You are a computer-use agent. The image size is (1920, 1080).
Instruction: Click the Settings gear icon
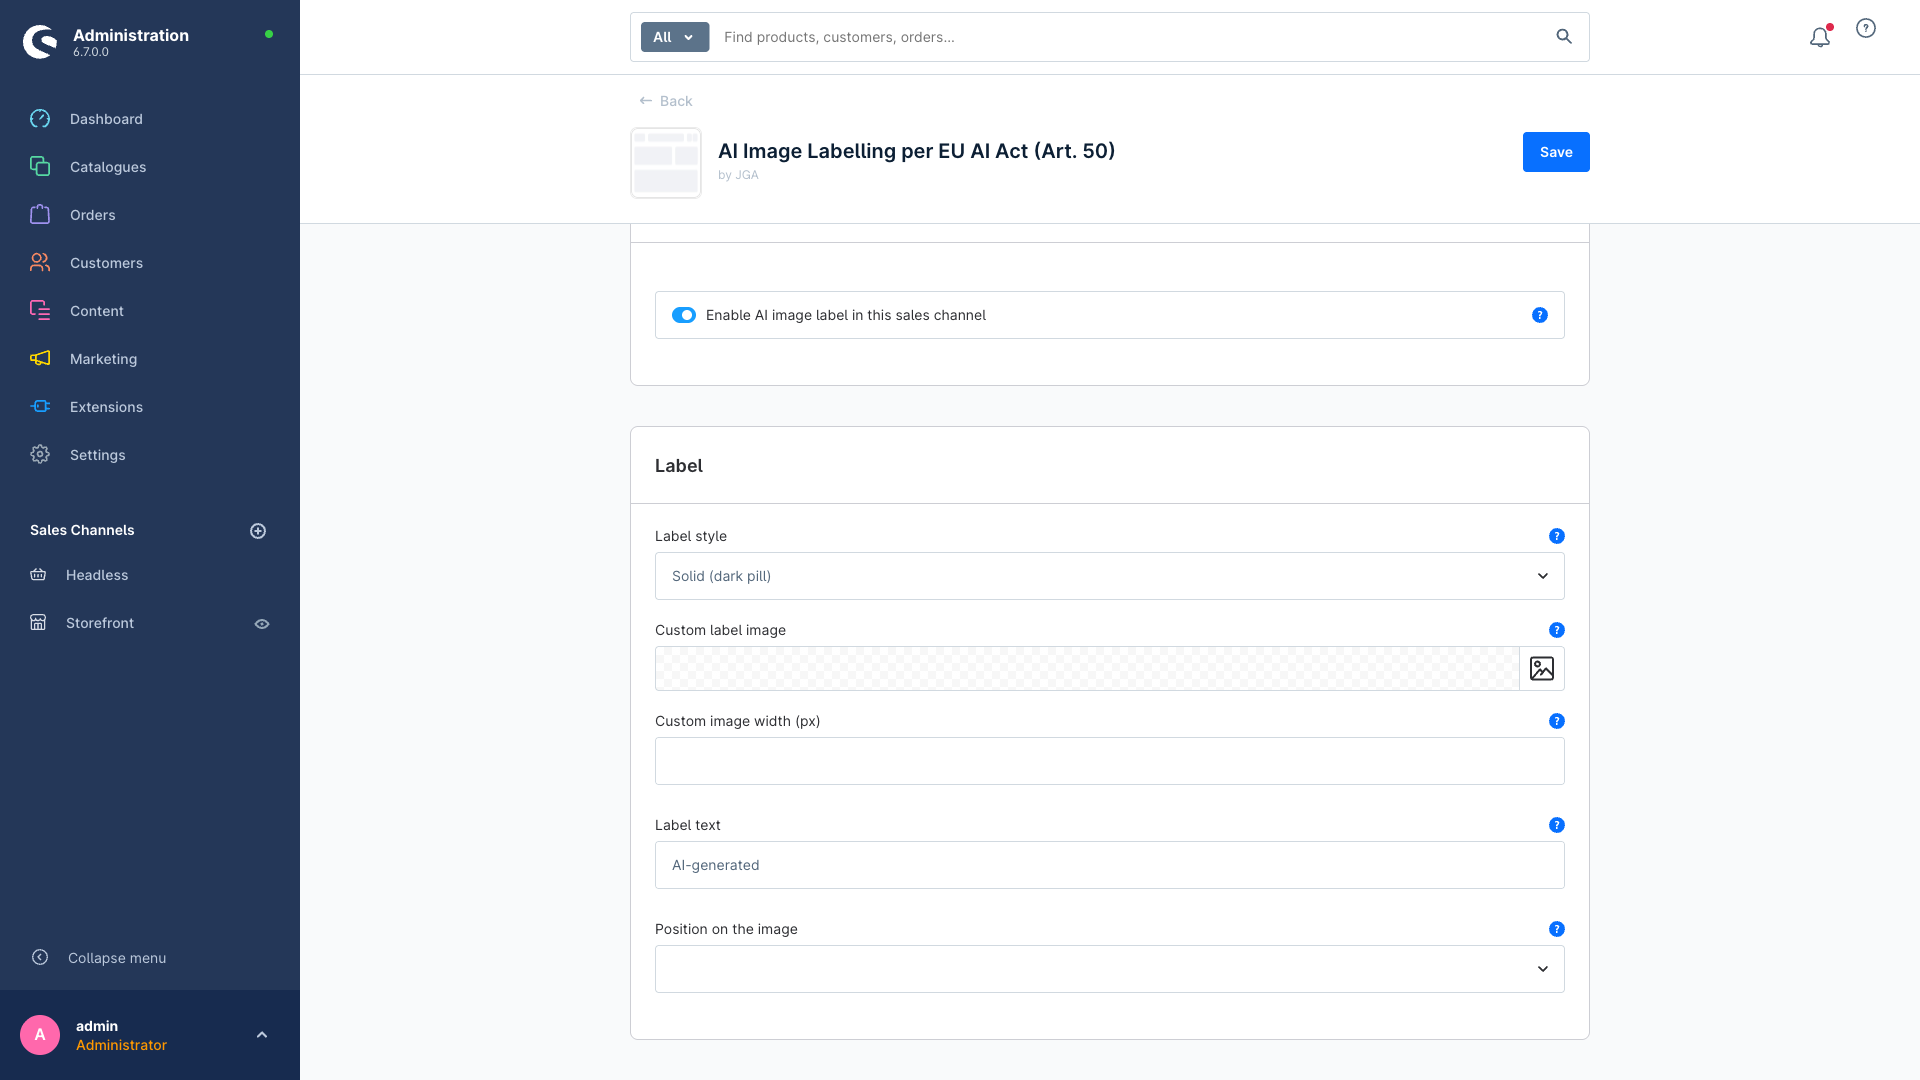click(40, 455)
